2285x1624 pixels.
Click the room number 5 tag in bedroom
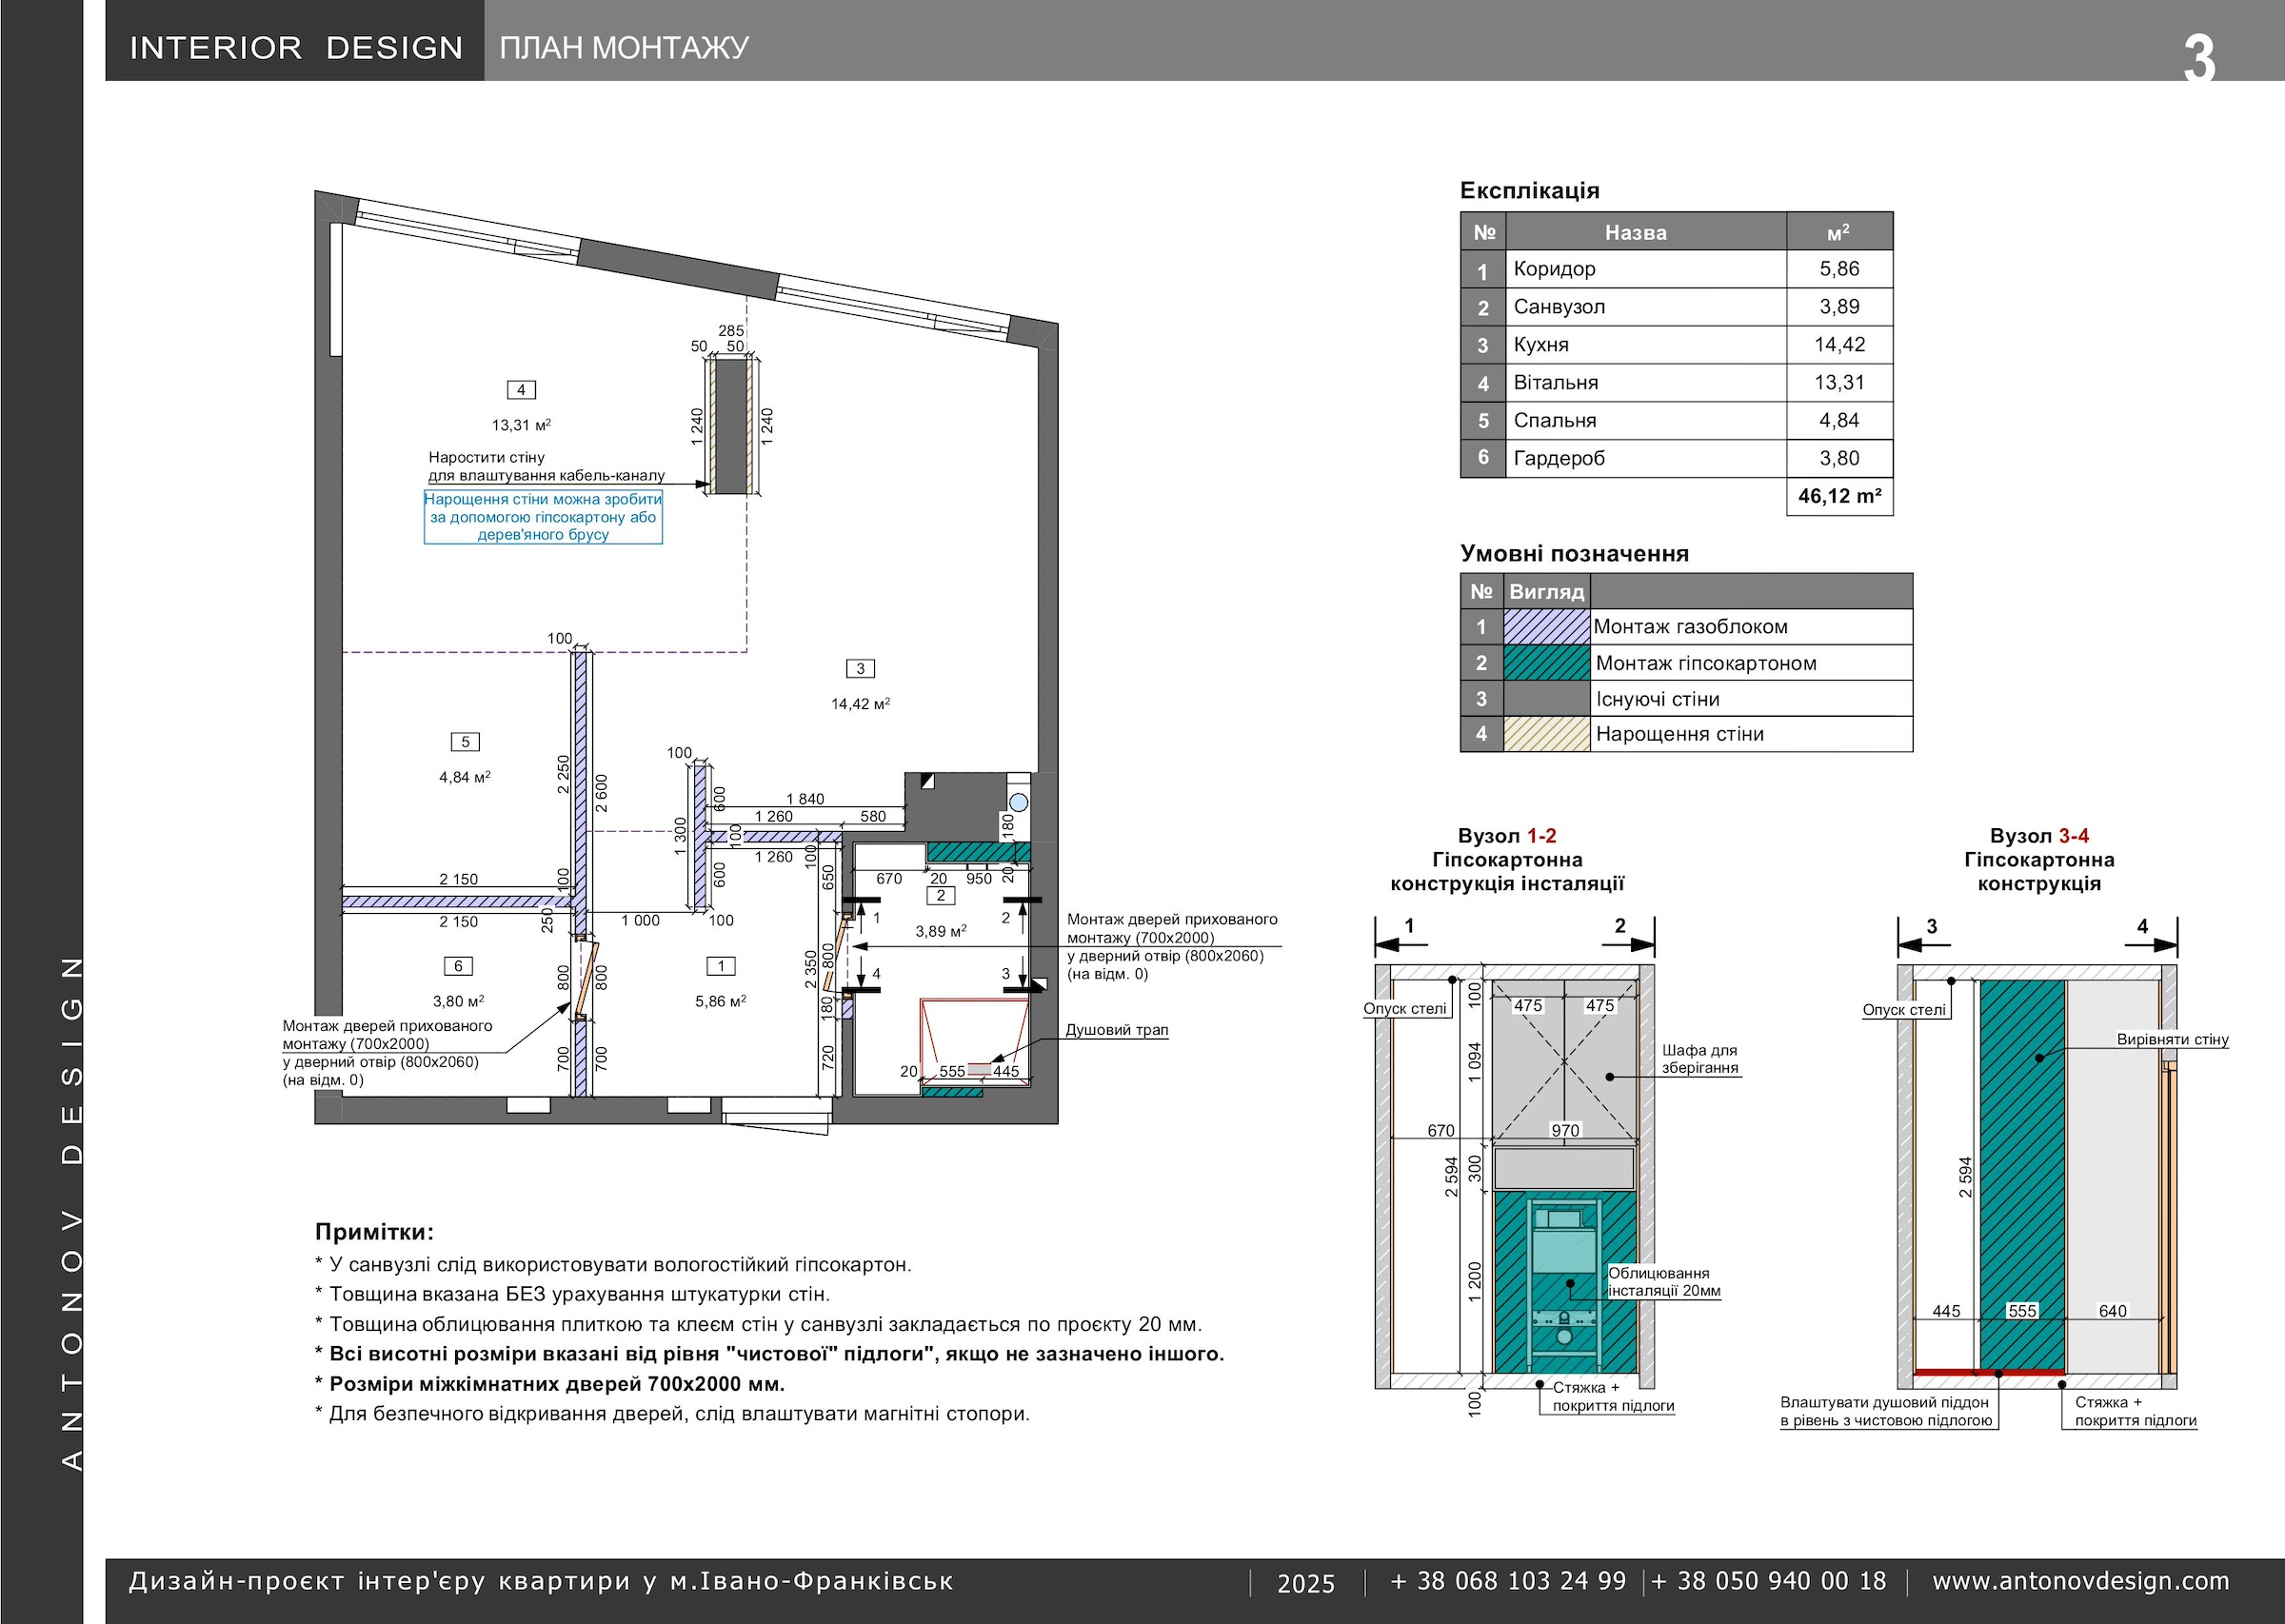465,742
